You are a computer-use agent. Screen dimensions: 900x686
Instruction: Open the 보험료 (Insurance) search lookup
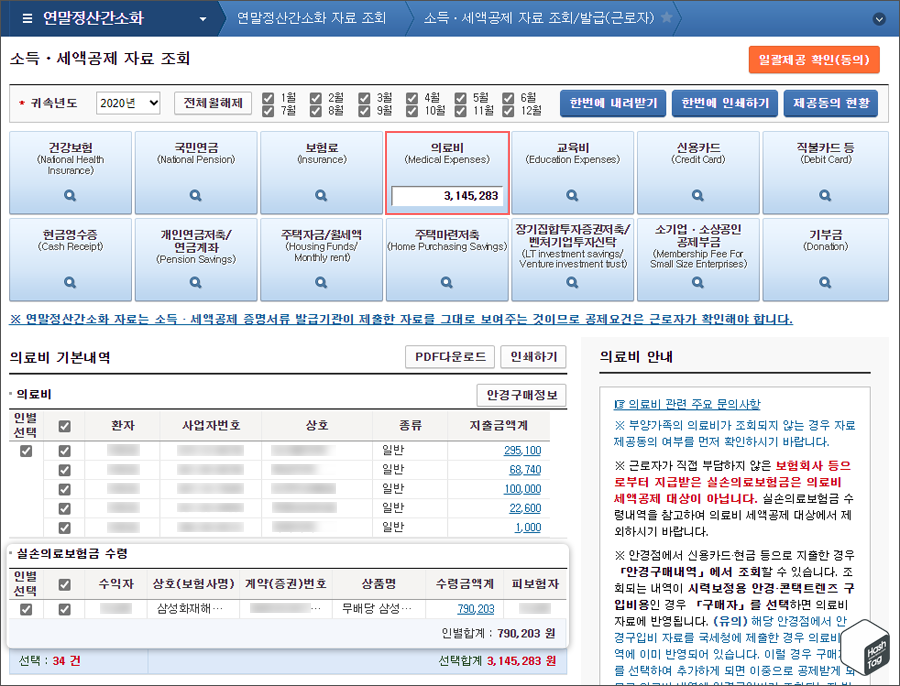click(321, 197)
